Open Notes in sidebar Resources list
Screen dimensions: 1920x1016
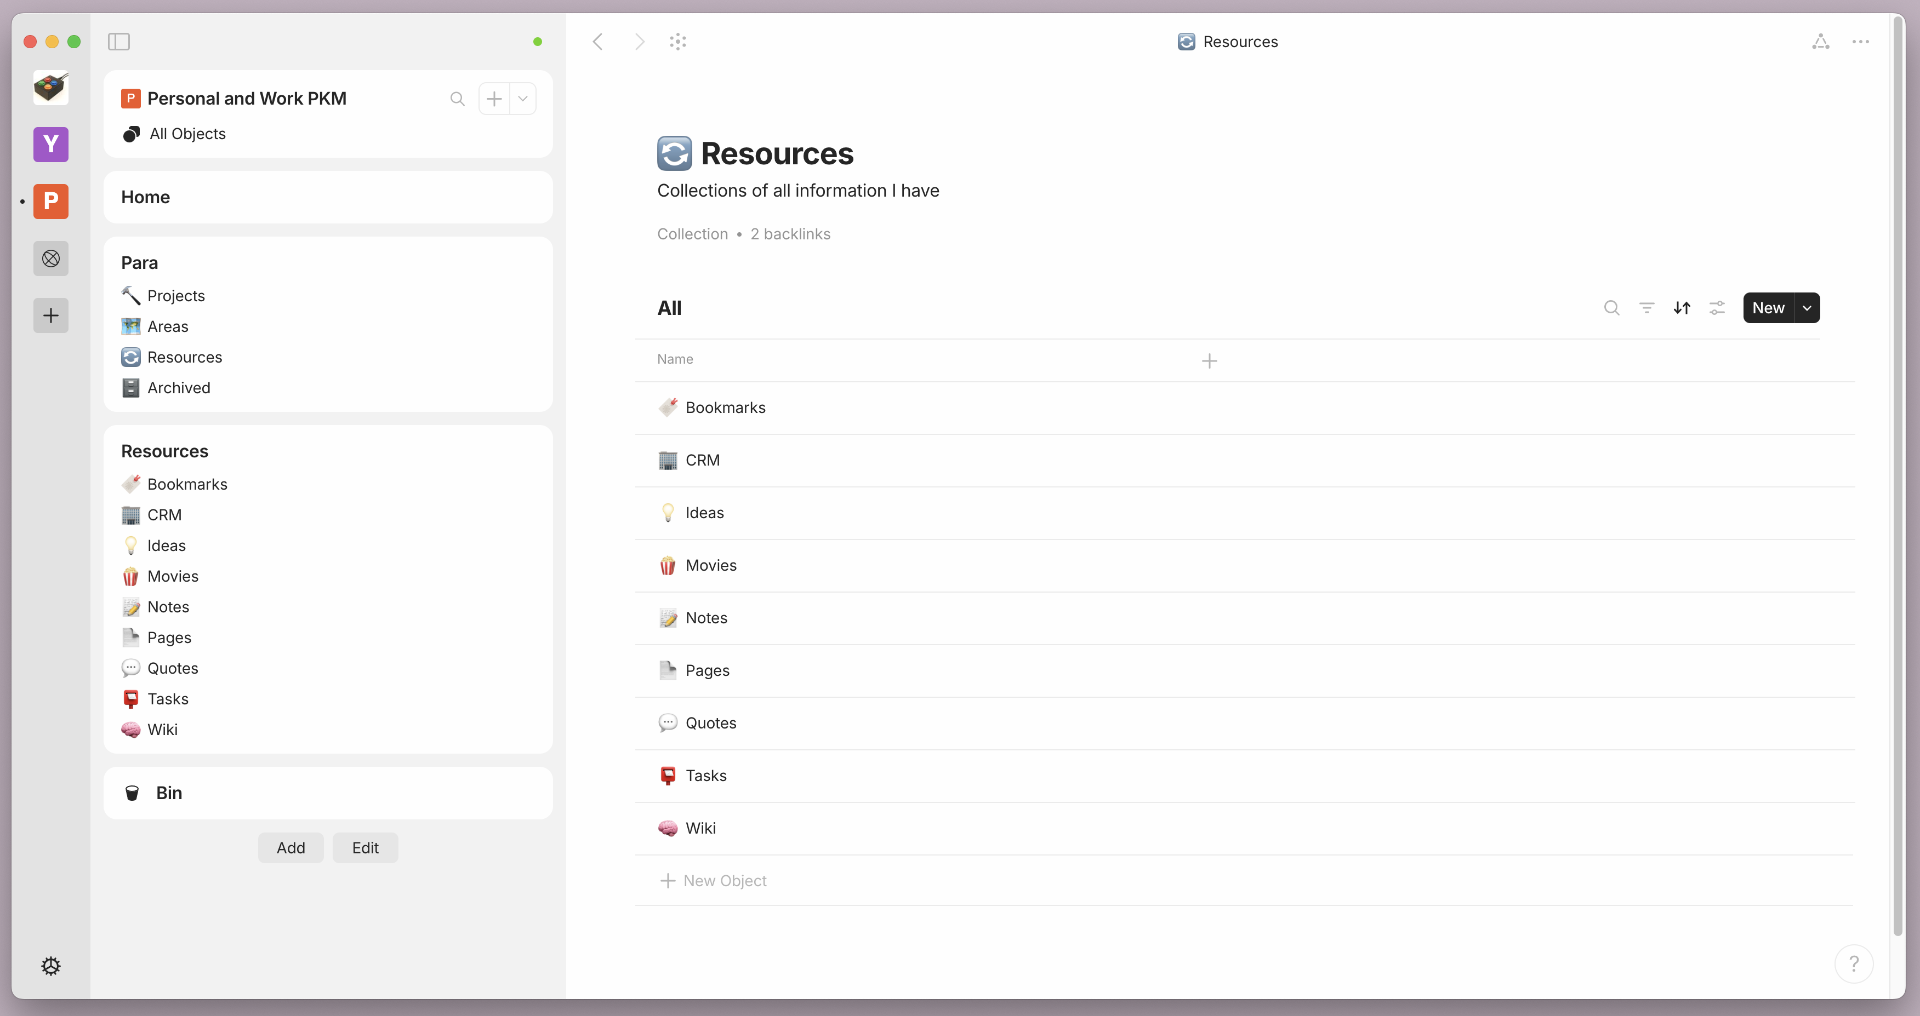tap(168, 607)
